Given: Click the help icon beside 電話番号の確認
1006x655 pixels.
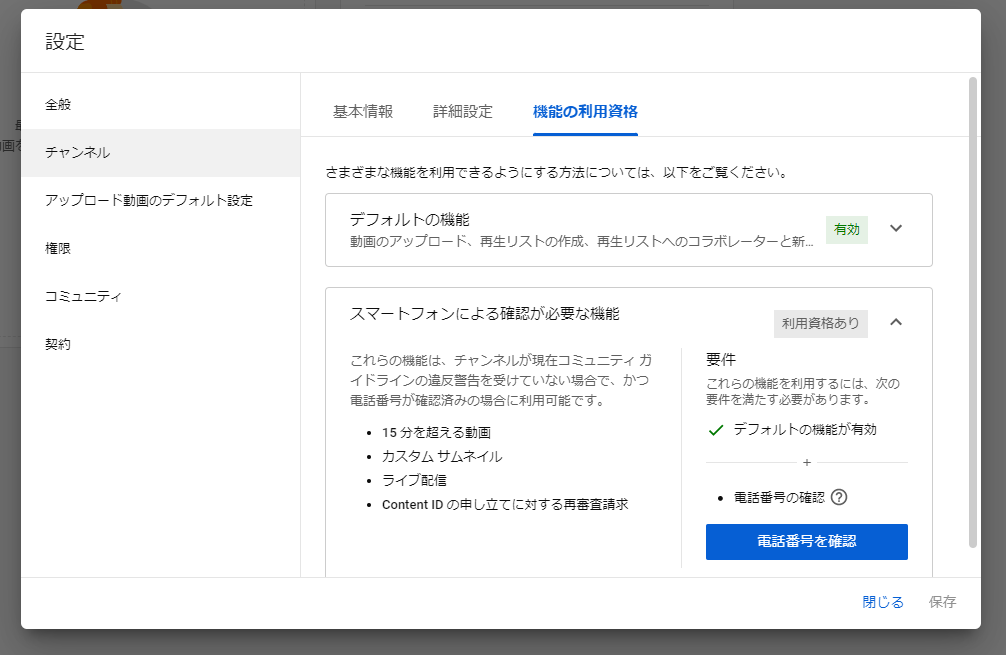Looking at the screenshot, I should [839, 497].
